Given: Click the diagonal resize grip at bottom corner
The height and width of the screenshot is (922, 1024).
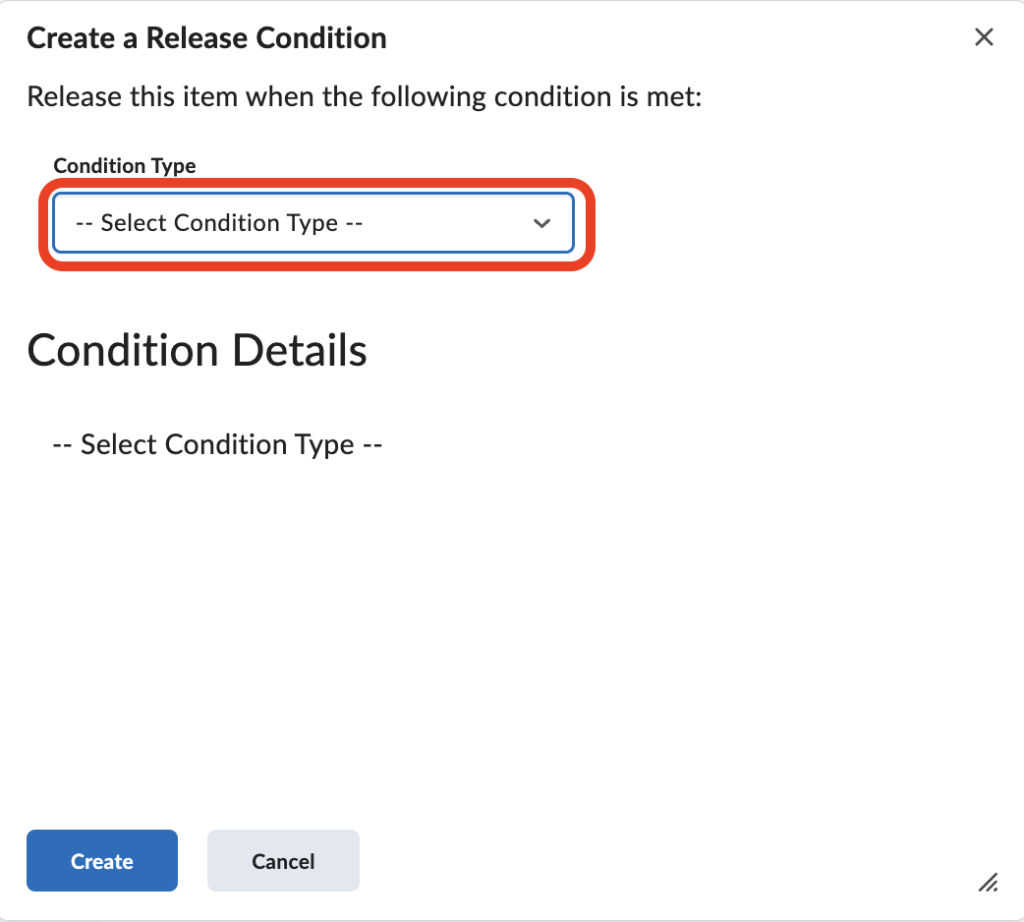Looking at the screenshot, I should pyautogui.click(x=988, y=881).
